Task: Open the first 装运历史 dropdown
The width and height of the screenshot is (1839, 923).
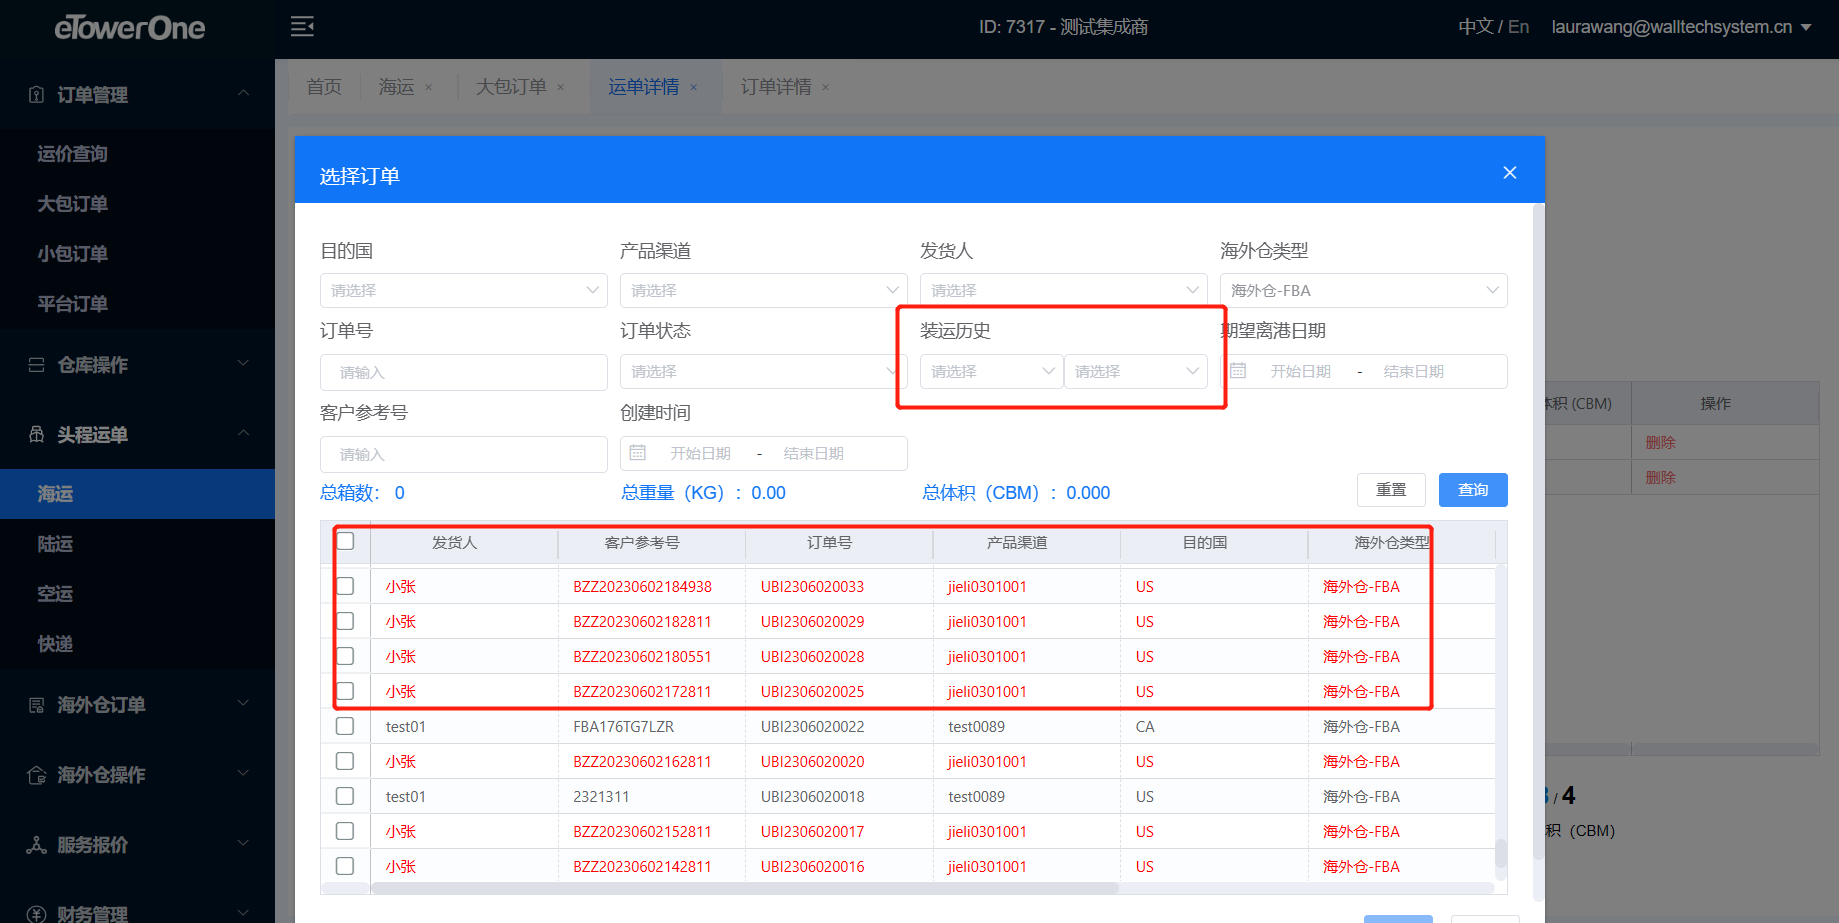Action: [991, 371]
